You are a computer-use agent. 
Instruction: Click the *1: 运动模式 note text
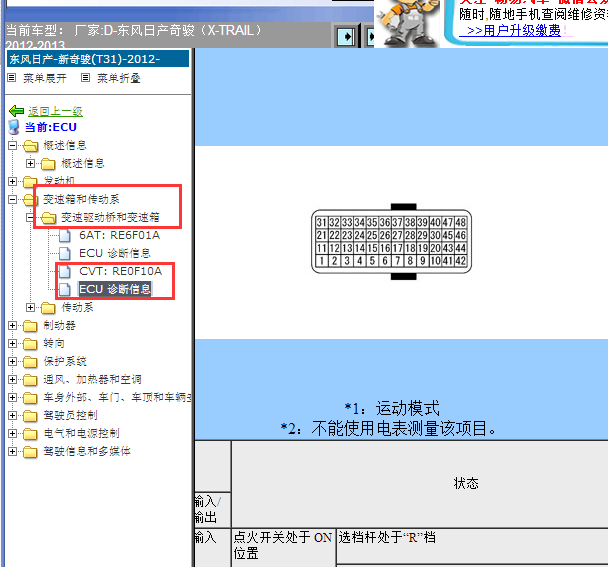[x=392, y=408]
